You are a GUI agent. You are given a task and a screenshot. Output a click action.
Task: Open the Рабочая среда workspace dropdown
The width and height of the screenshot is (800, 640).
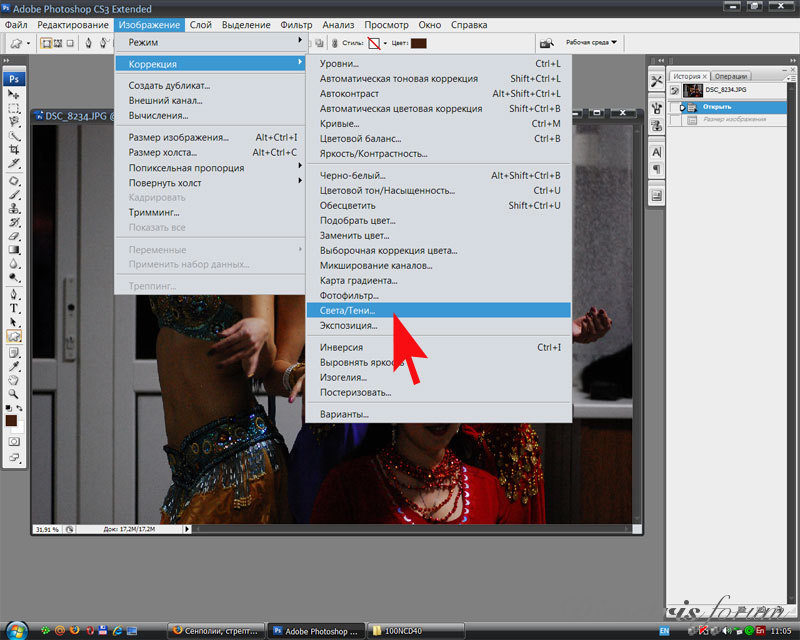click(592, 43)
